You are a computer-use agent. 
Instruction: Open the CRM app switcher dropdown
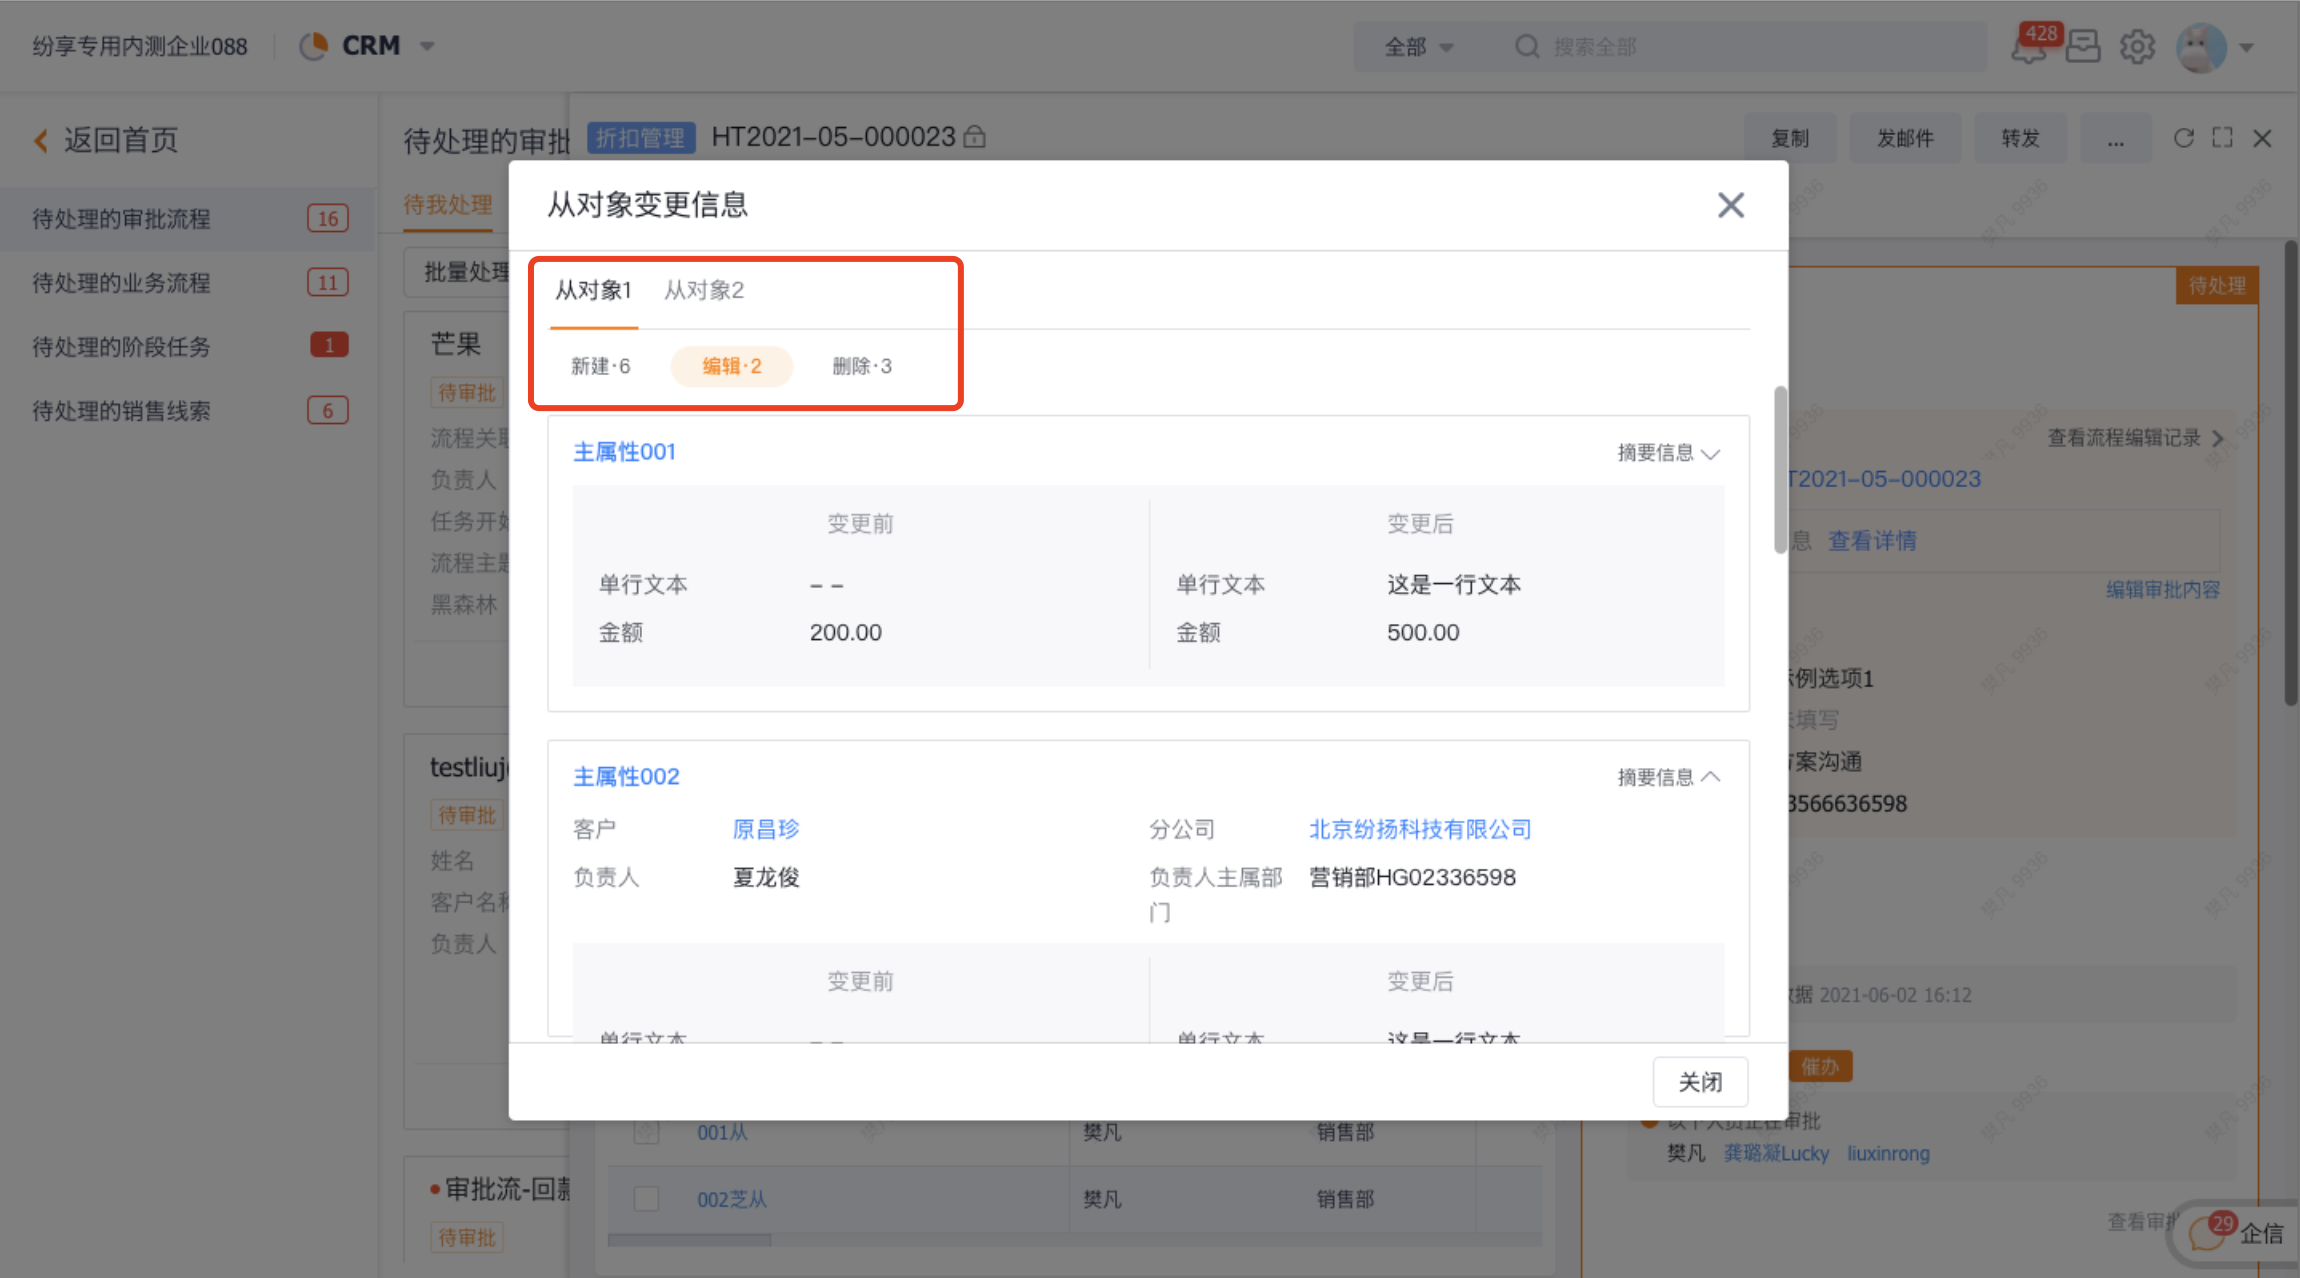[427, 46]
